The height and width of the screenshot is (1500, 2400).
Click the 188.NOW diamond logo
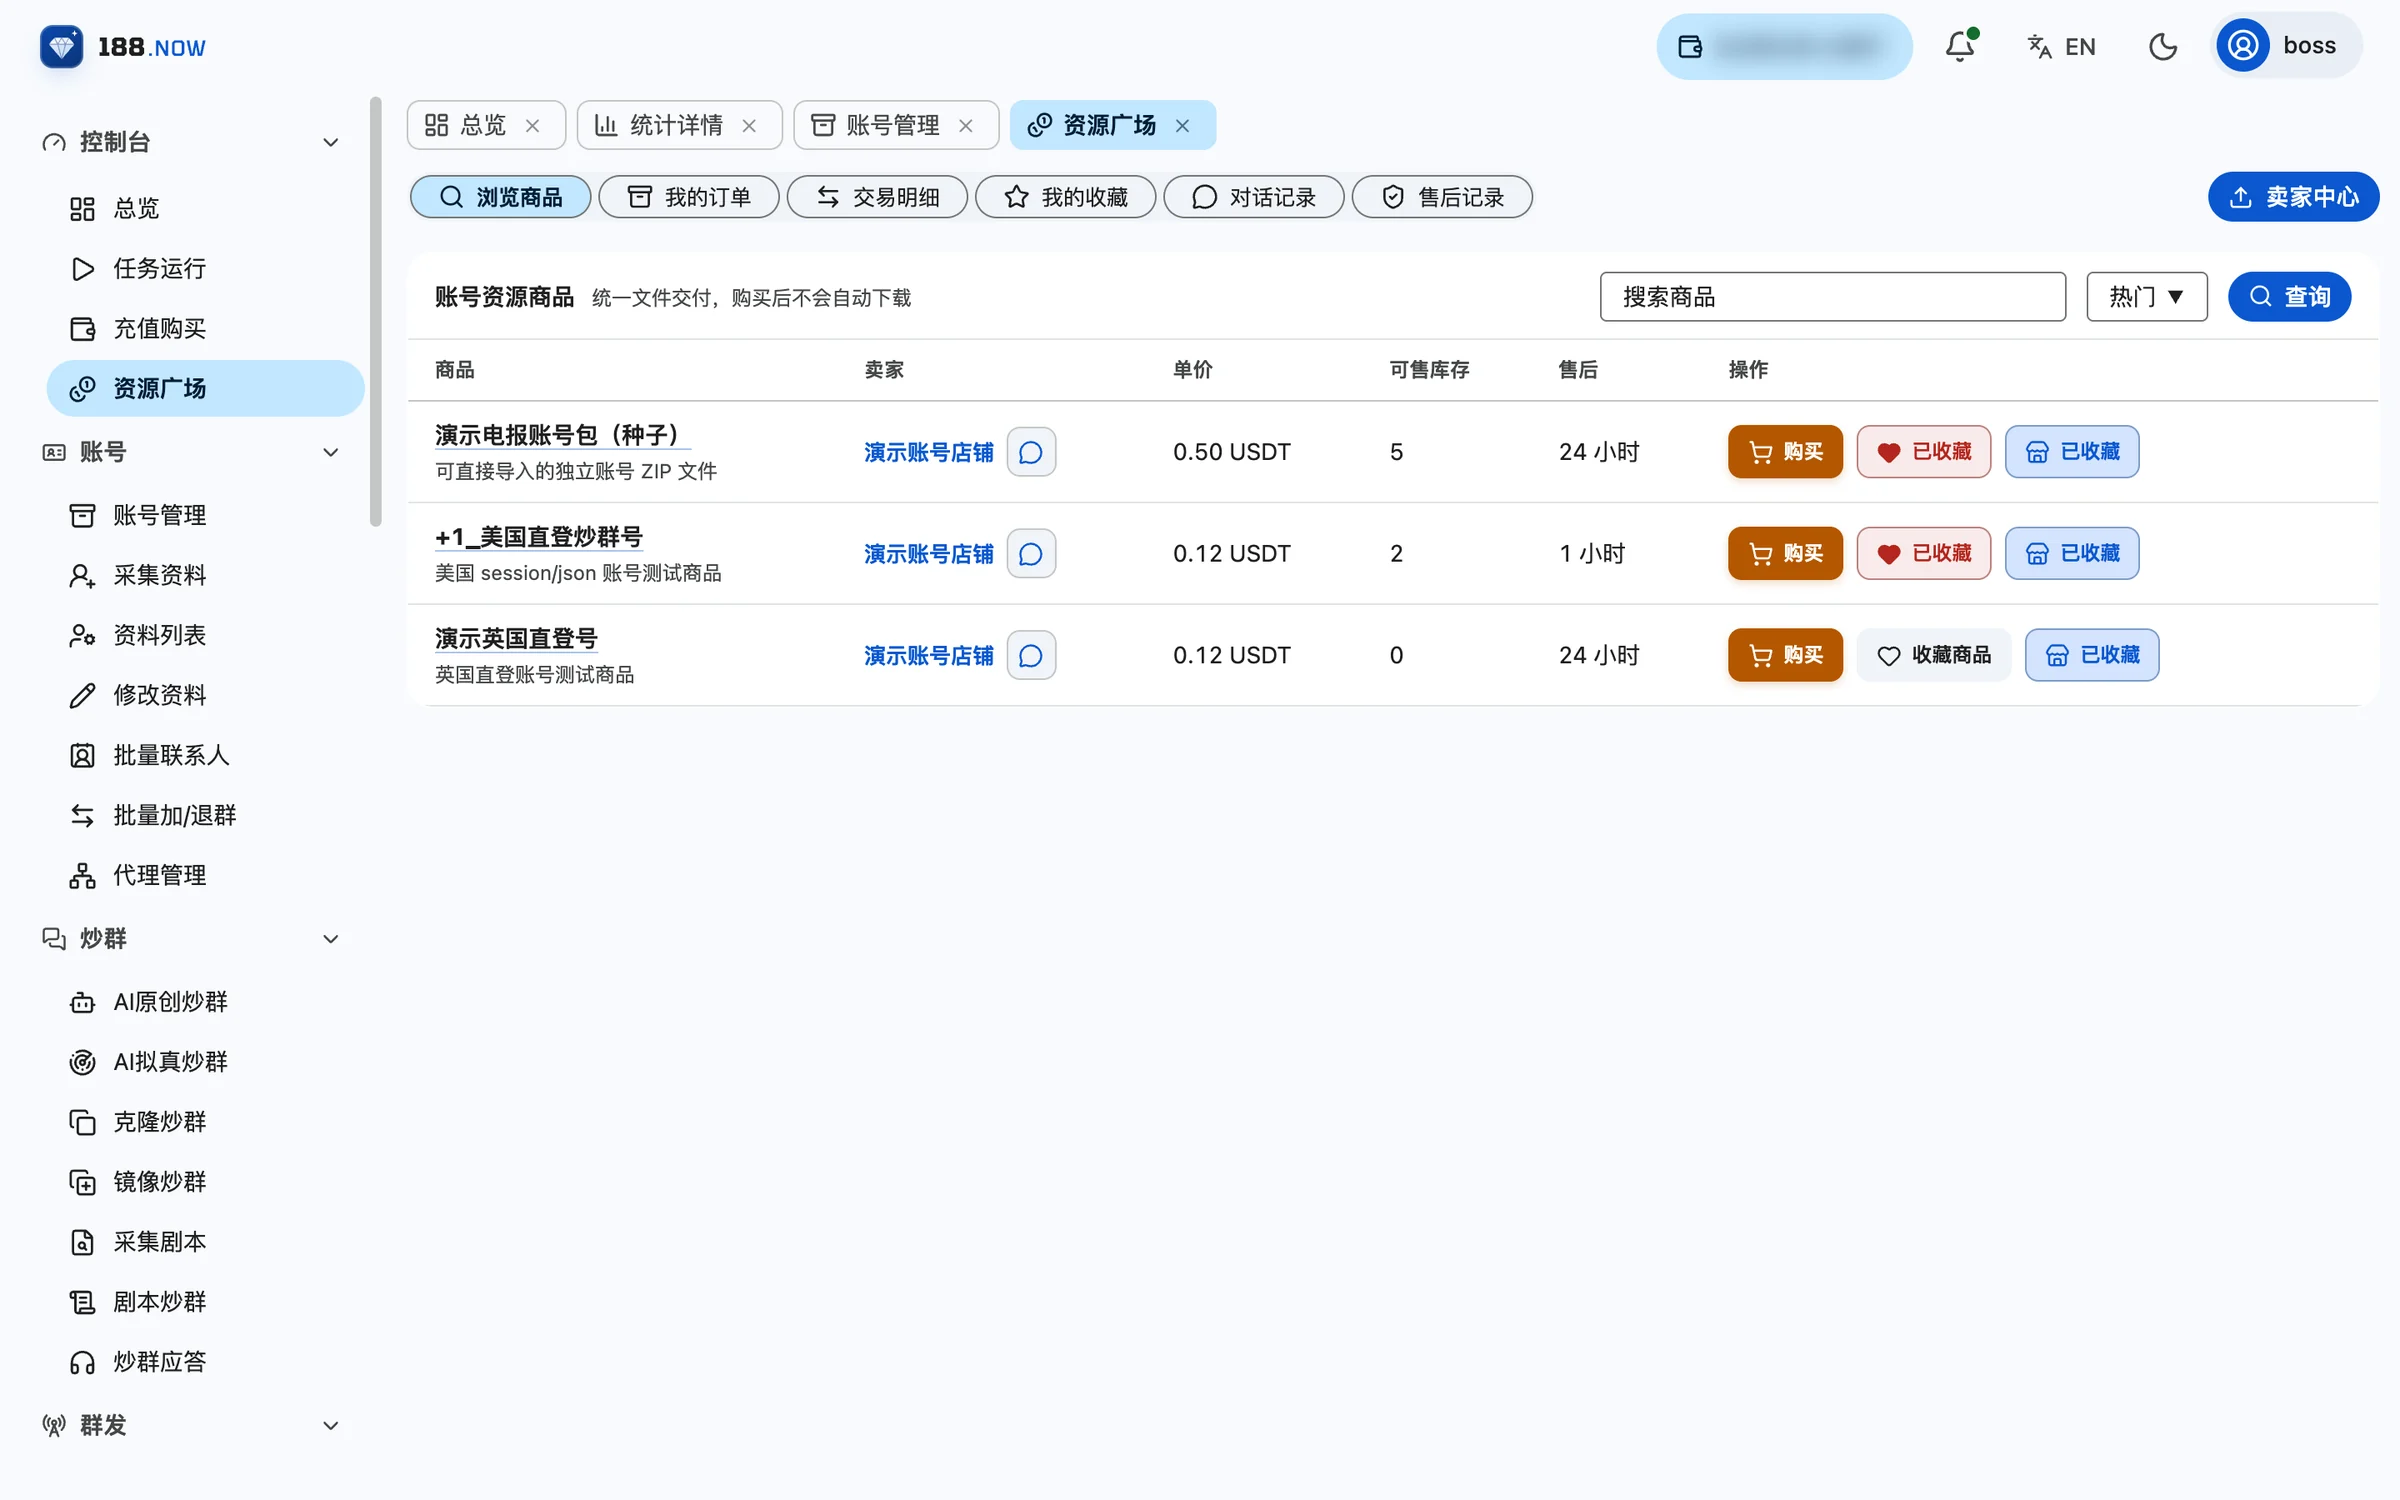pos(61,46)
